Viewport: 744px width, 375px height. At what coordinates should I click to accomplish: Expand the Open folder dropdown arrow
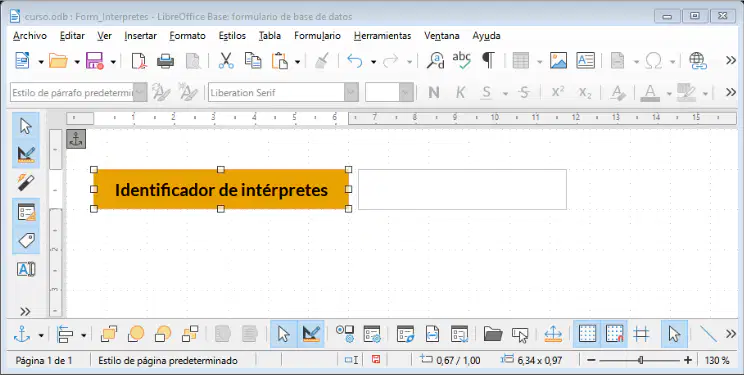pyautogui.click(x=77, y=62)
